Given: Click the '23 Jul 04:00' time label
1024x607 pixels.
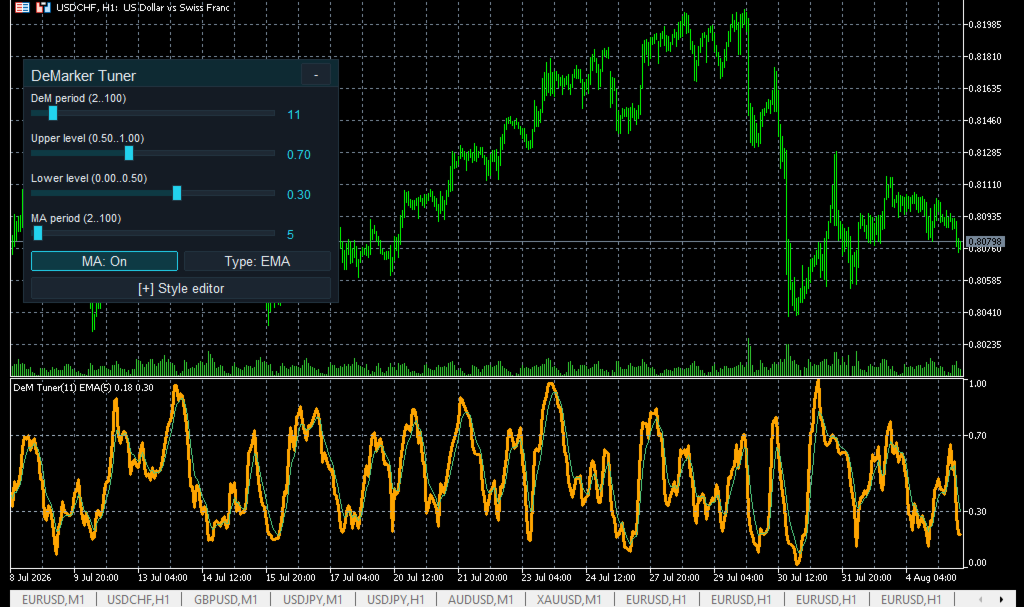Looking at the screenshot, I should click(547, 578).
